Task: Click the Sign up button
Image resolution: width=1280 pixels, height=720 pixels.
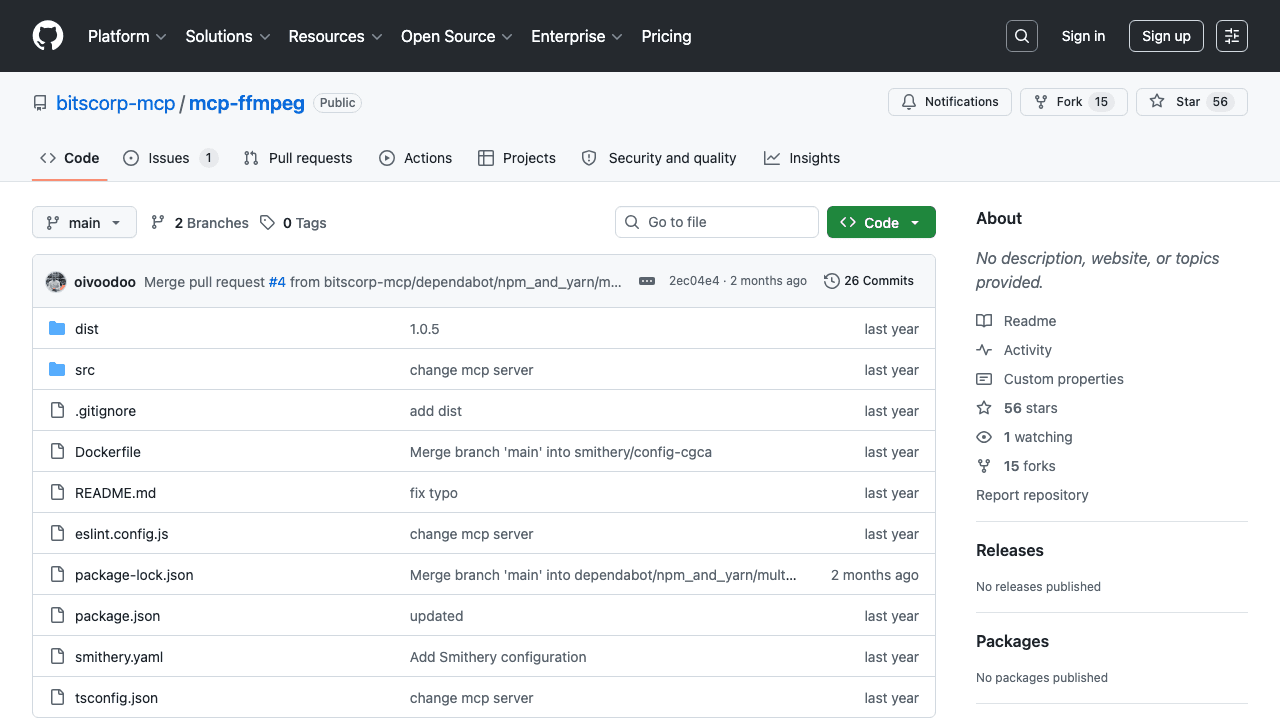Action: click(x=1166, y=35)
